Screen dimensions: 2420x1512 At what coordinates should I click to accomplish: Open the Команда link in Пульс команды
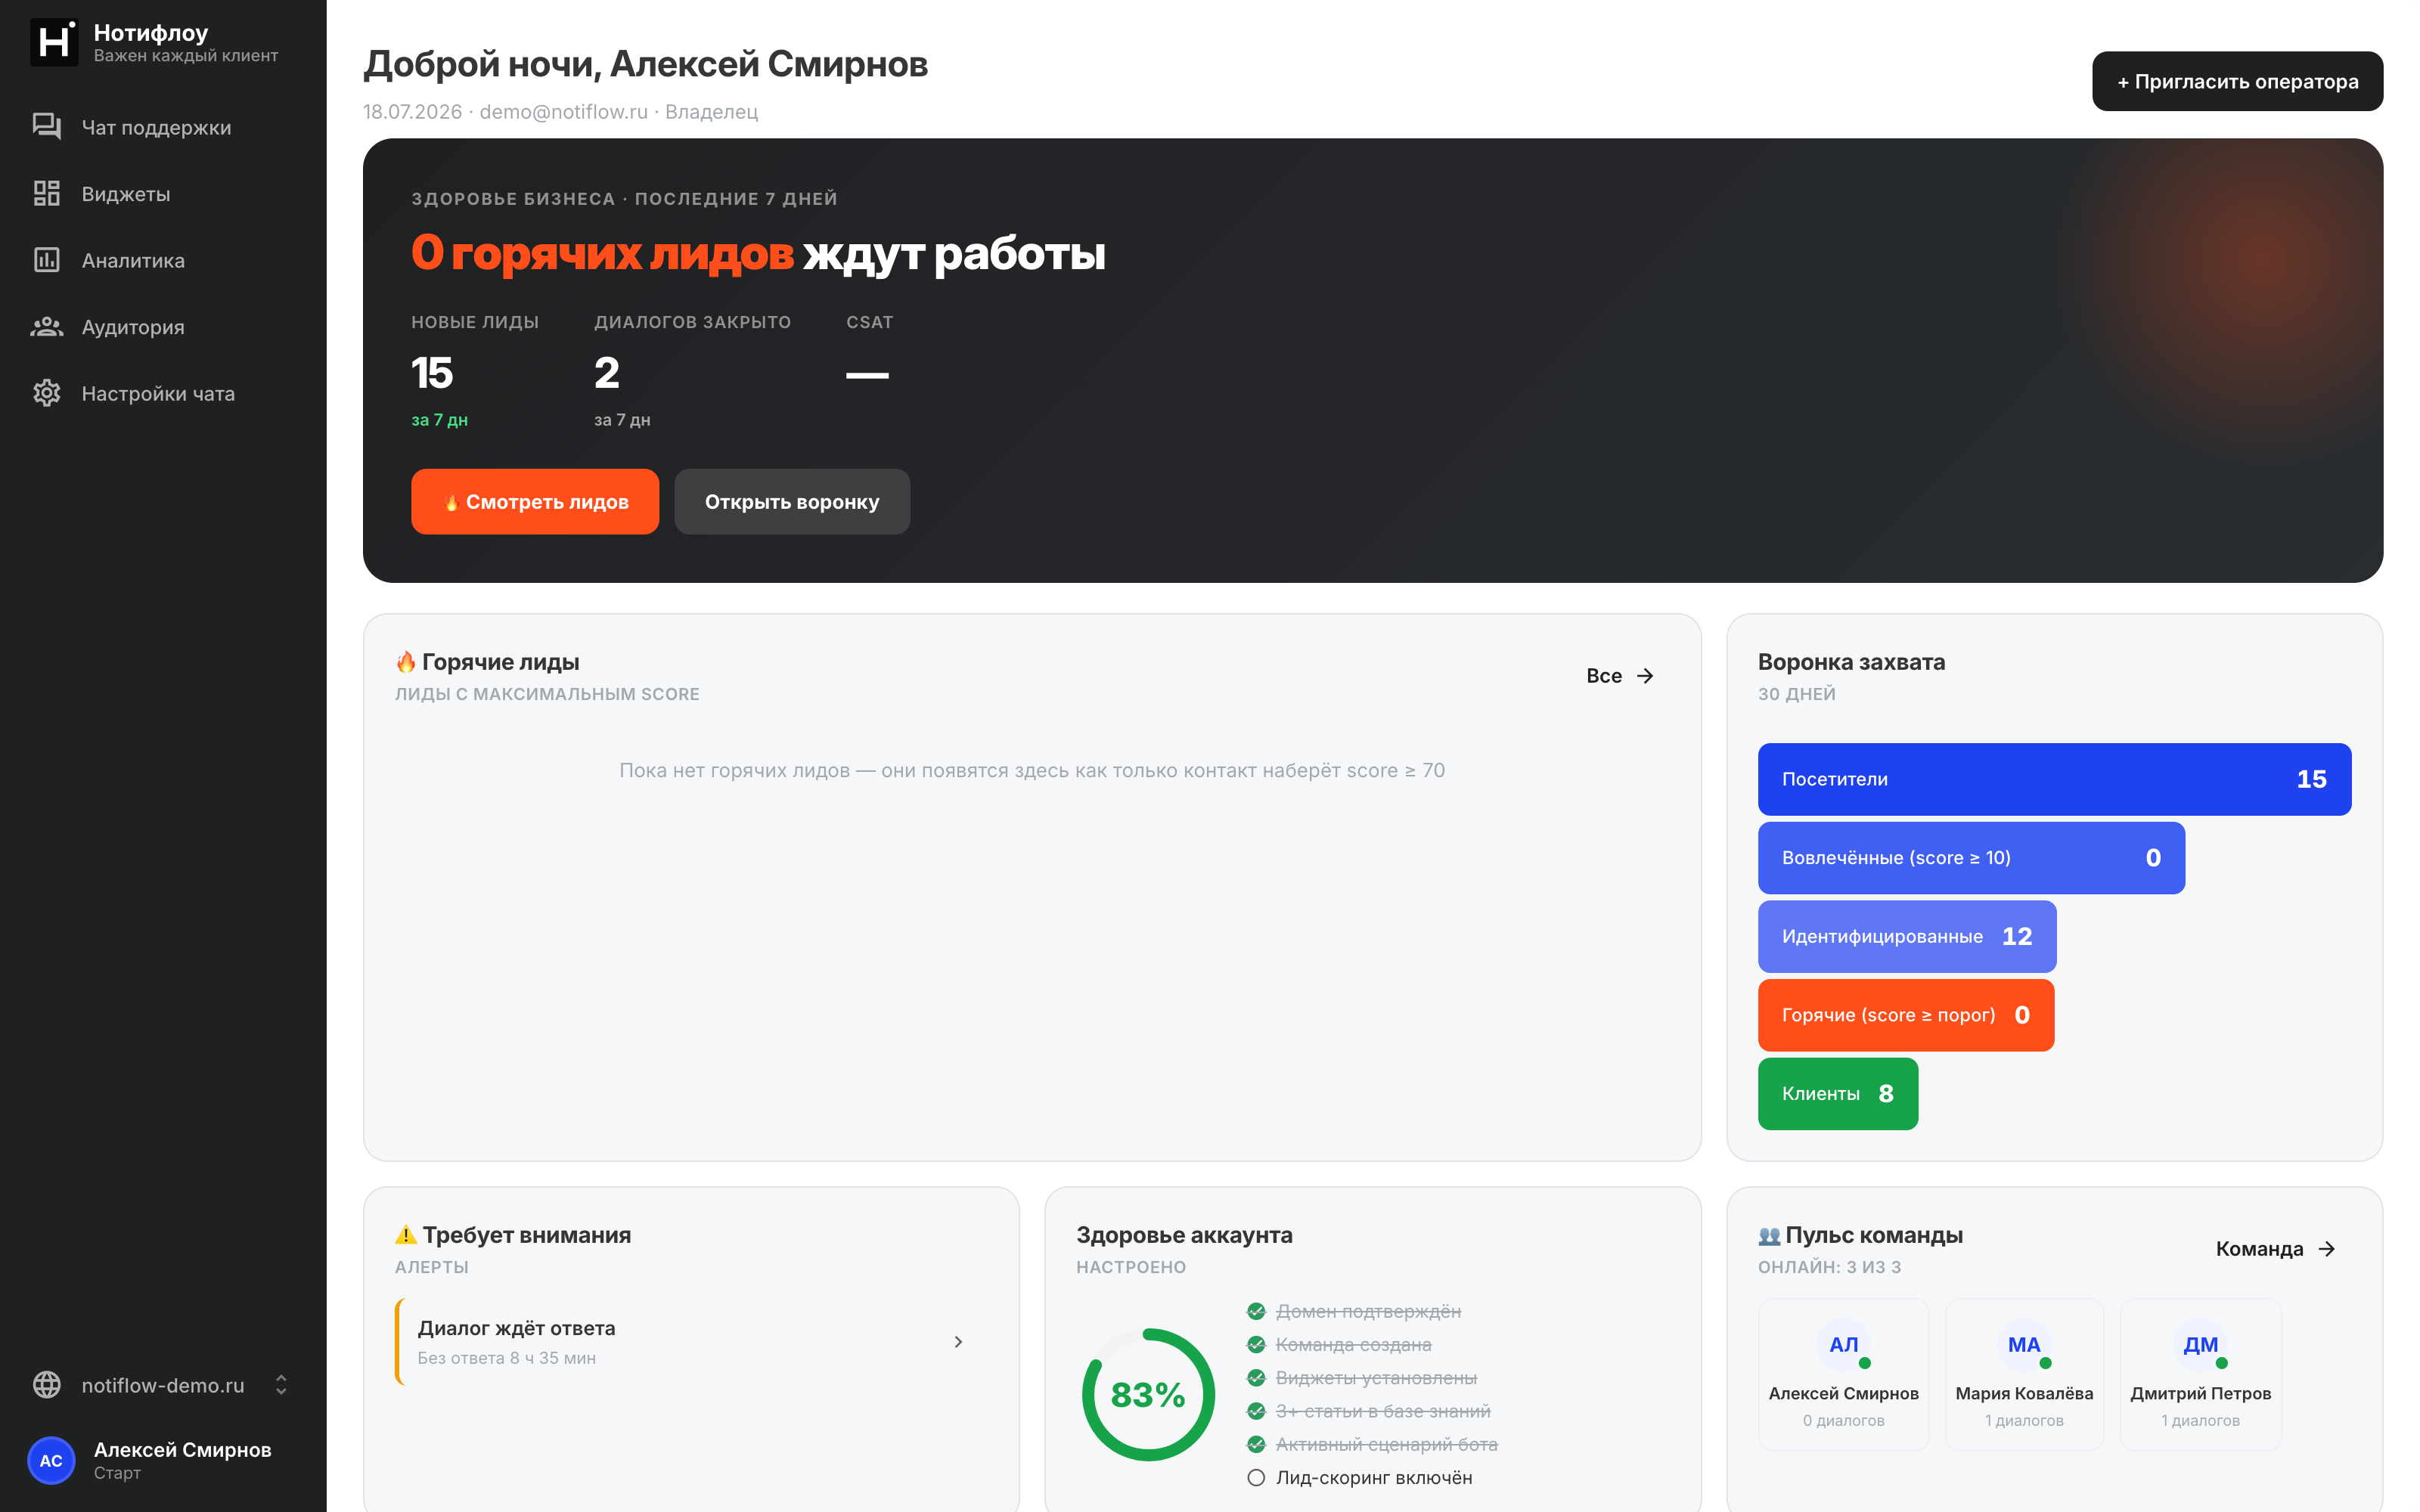[2276, 1249]
